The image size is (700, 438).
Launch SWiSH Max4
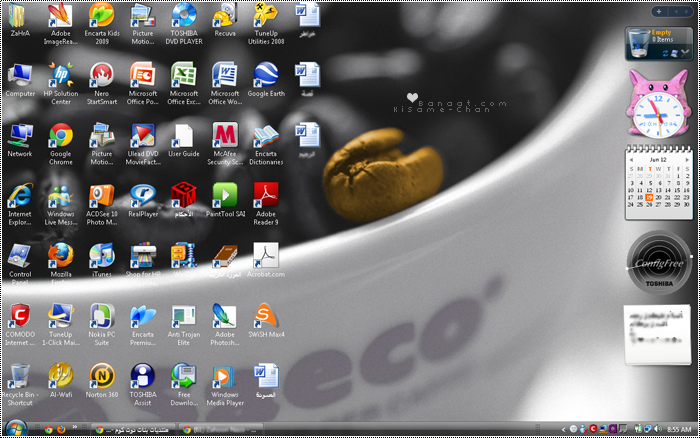click(x=266, y=317)
